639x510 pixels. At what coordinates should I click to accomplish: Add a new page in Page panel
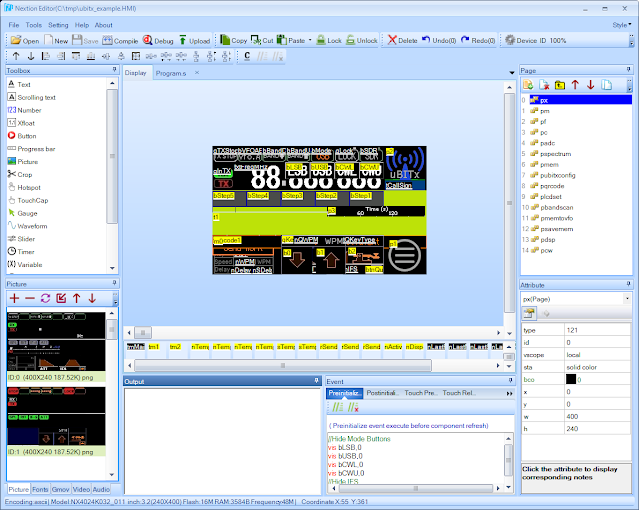pos(528,85)
